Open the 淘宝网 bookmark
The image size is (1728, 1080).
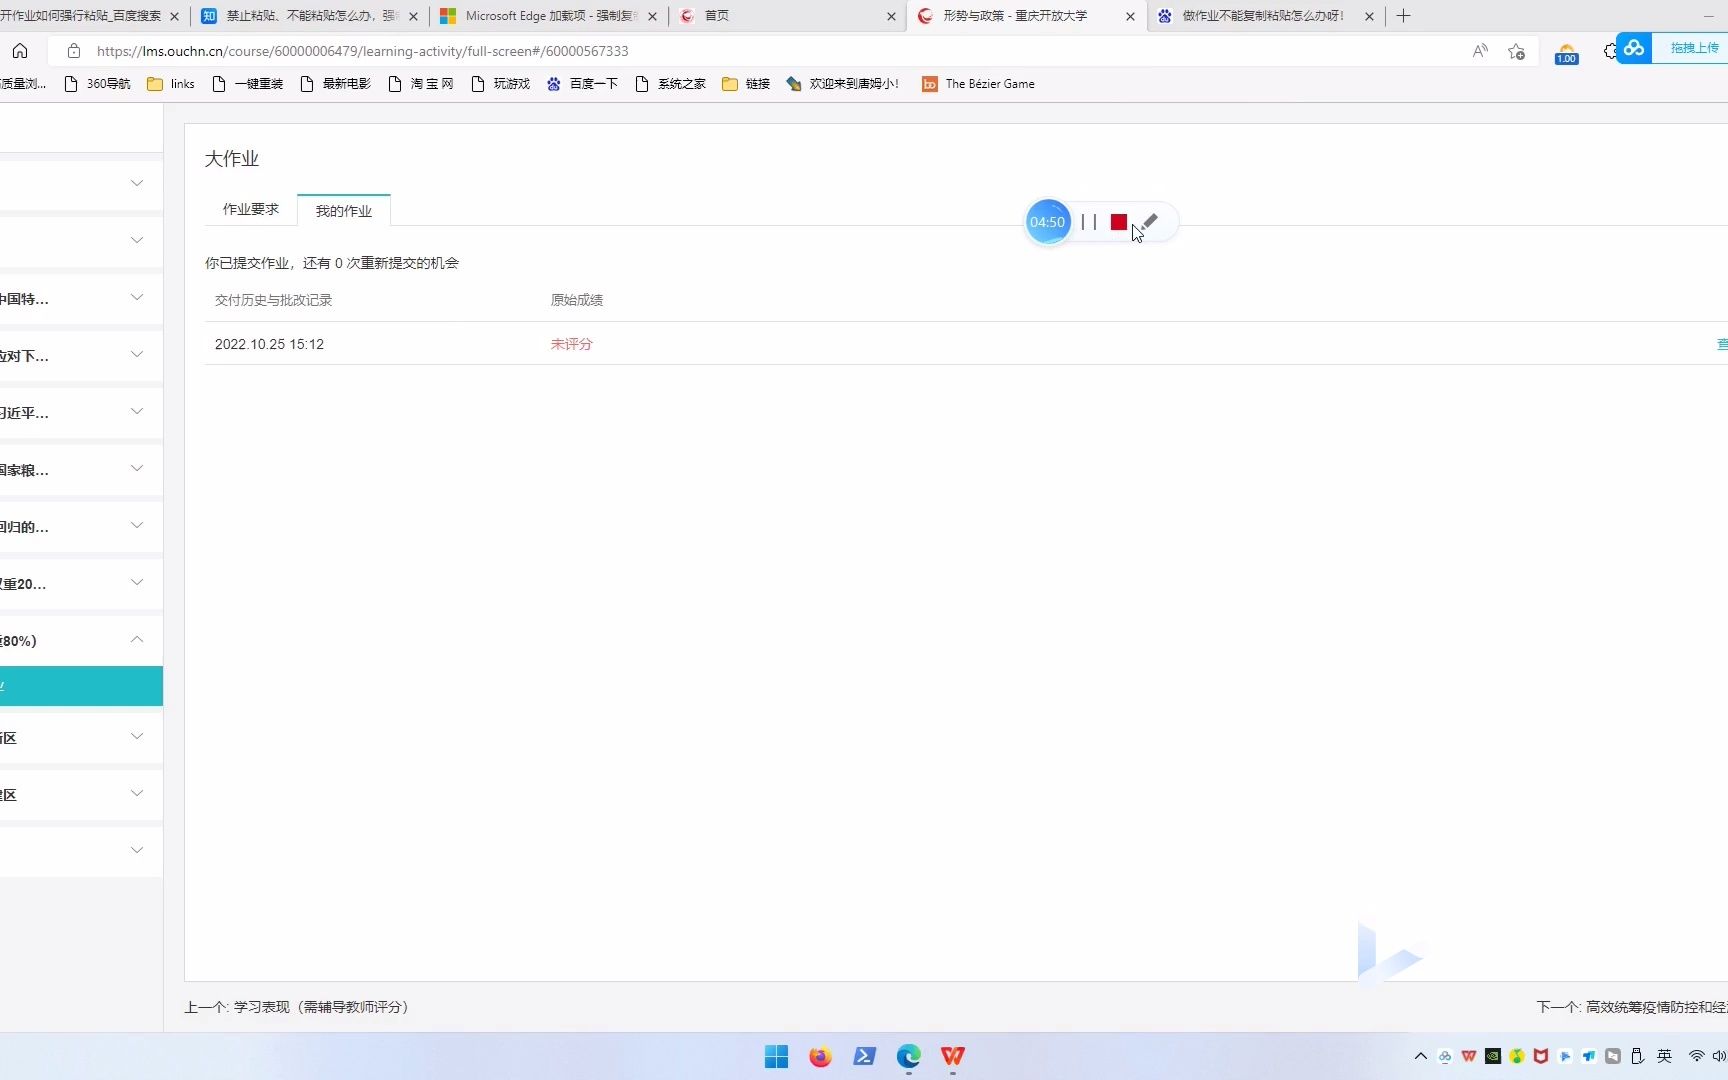pyautogui.click(x=421, y=84)
